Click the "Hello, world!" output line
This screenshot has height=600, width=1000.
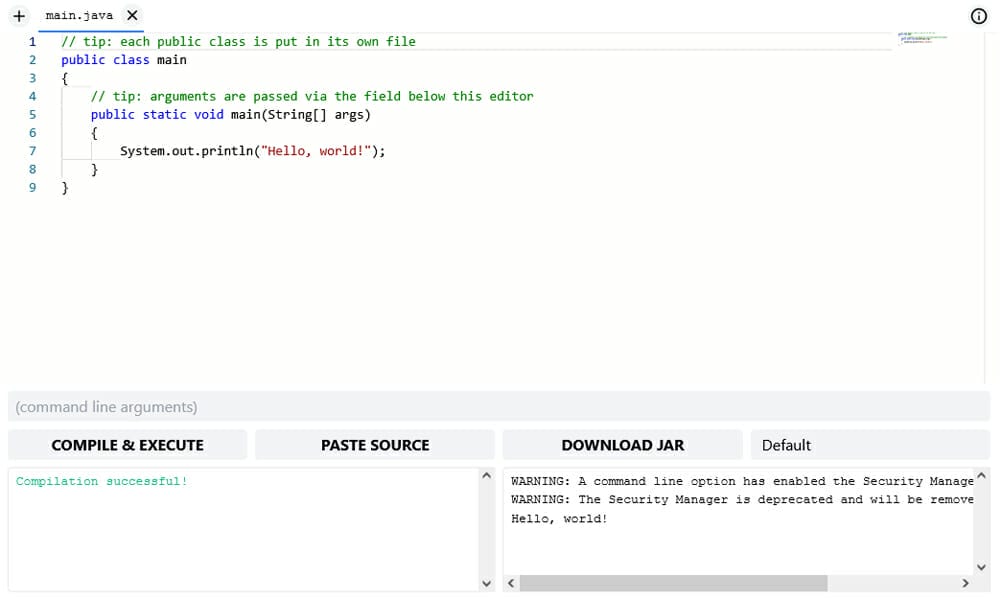(x=559, y=519)
